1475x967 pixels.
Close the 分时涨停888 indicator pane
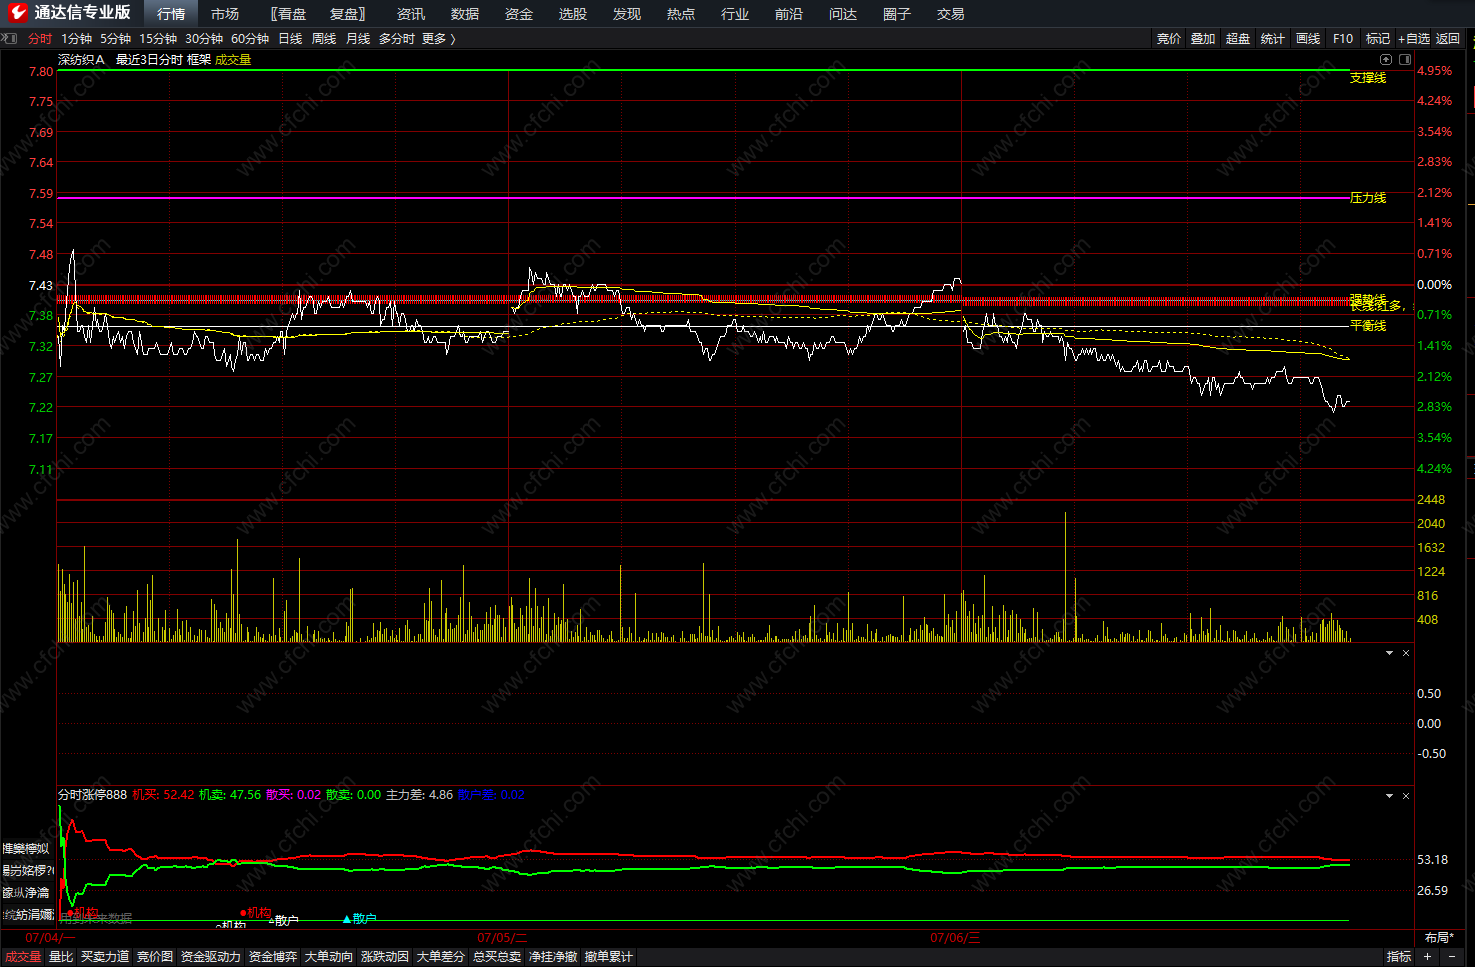coord(1406,796)
